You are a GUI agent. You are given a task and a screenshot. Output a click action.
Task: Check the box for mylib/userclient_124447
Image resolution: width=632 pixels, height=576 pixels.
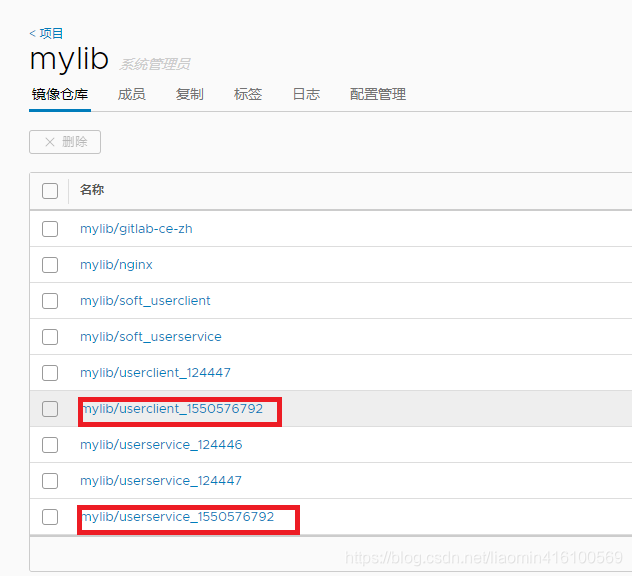tap(50, 373)
